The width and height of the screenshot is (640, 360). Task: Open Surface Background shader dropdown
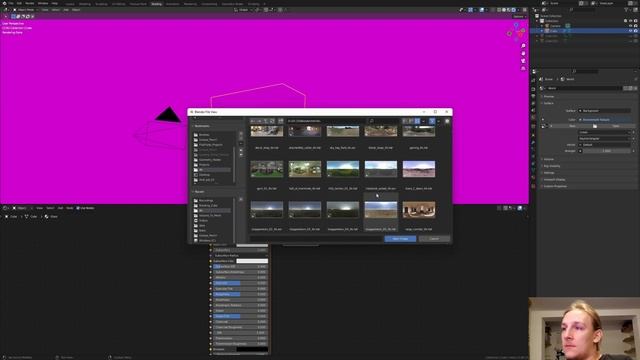coord(604,111)
